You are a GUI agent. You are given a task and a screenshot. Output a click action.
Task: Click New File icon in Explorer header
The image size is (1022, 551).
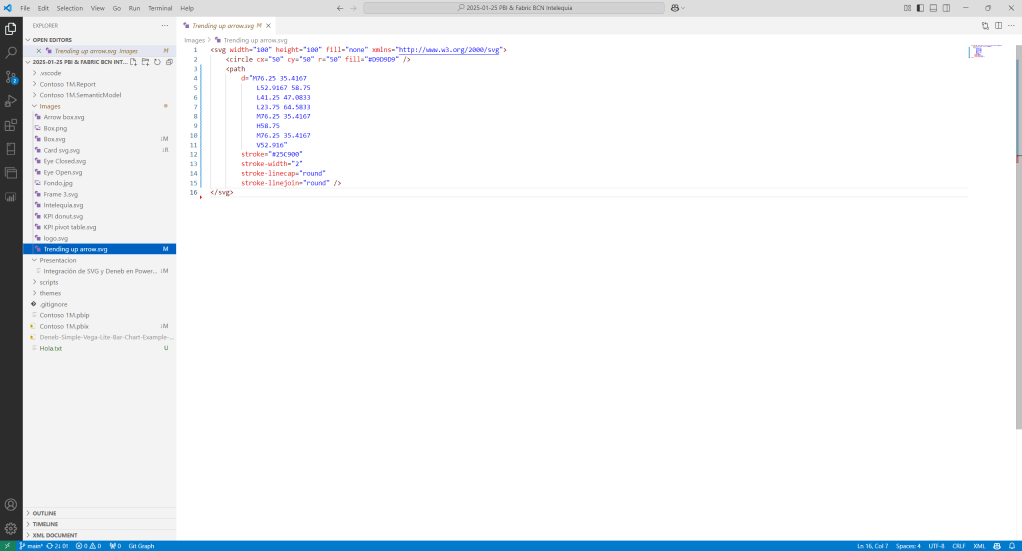(x=133, y=62)
